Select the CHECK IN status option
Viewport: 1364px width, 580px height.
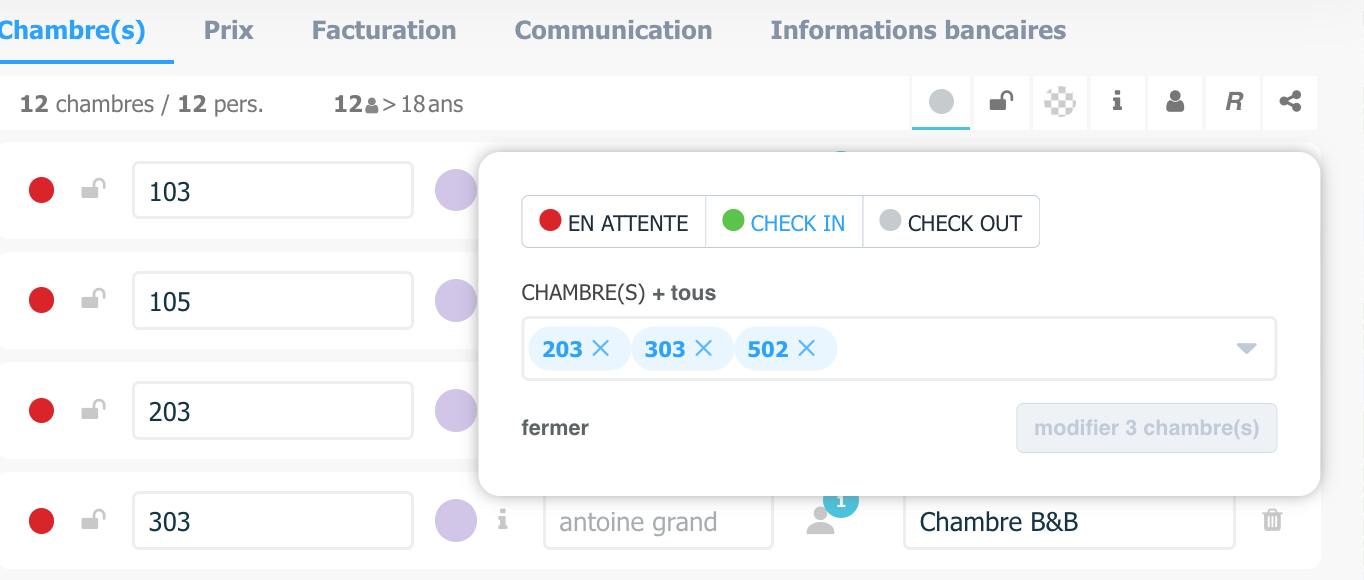click(x=784, y=222)
